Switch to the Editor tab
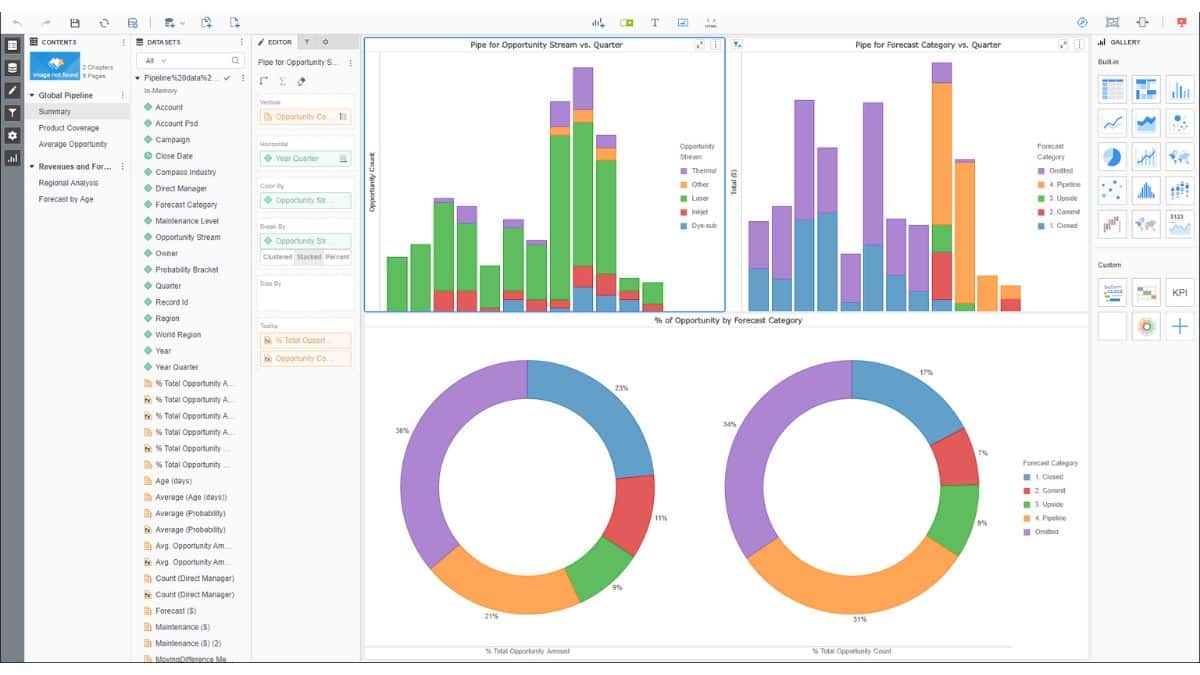The height and width of the screenshot is (675, 1200). click(275, 42)
